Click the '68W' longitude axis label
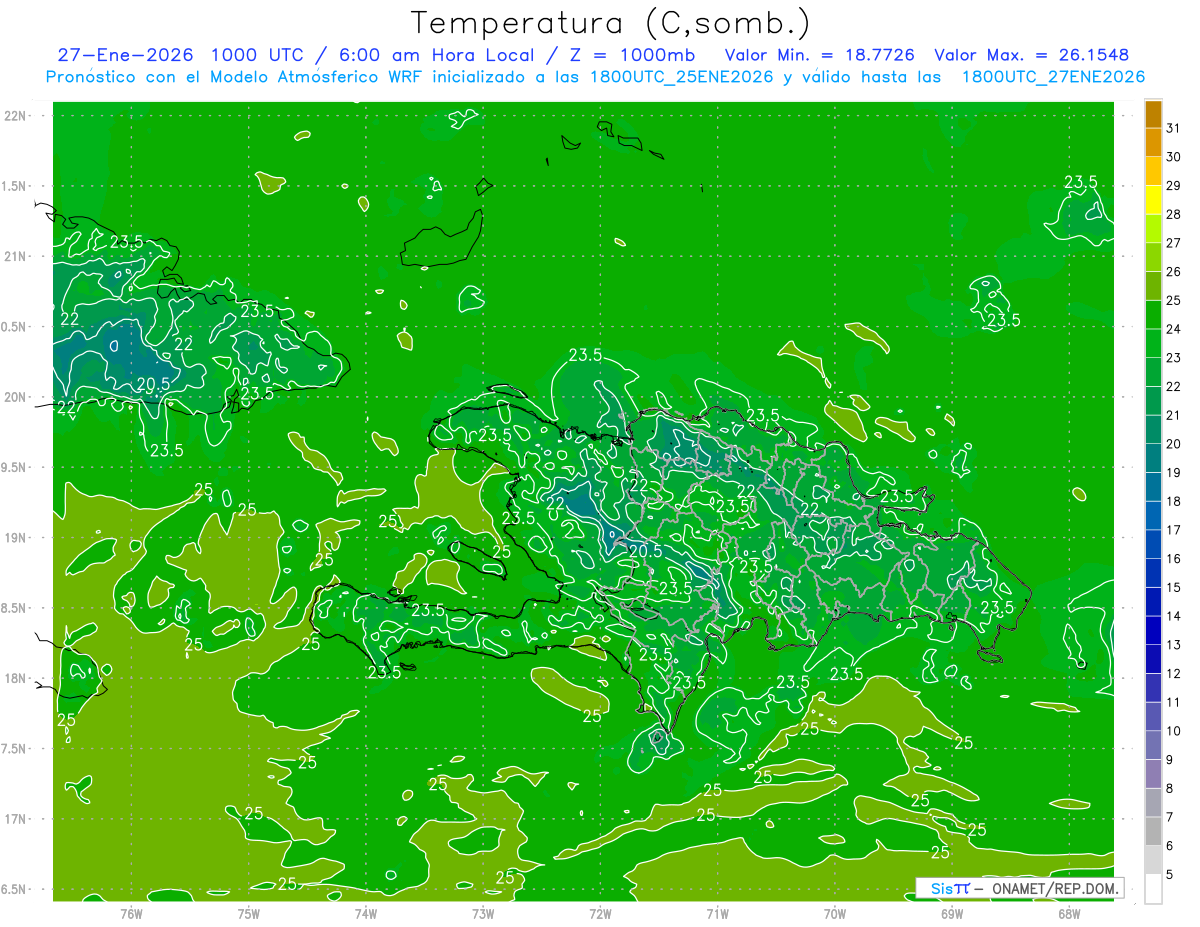1200x927 pixels. [1069, 913]
